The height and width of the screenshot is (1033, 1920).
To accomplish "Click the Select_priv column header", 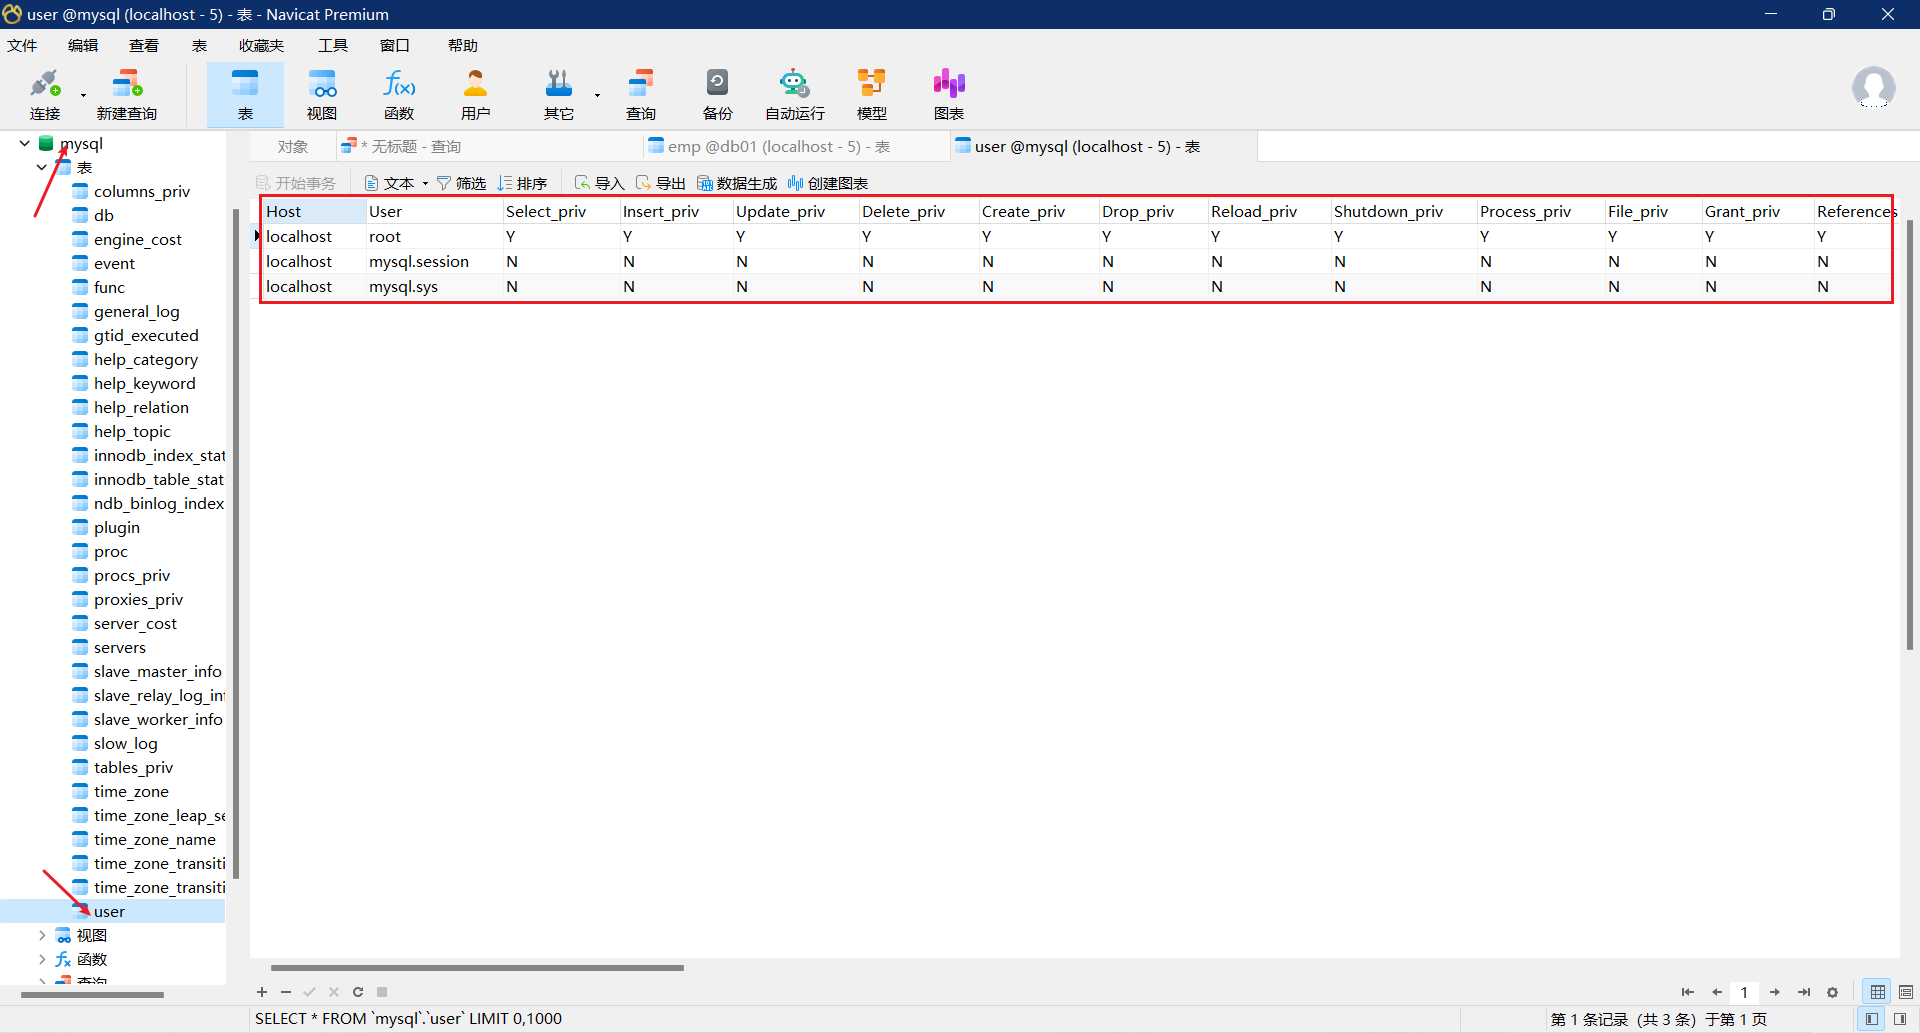I will (560, 211).
